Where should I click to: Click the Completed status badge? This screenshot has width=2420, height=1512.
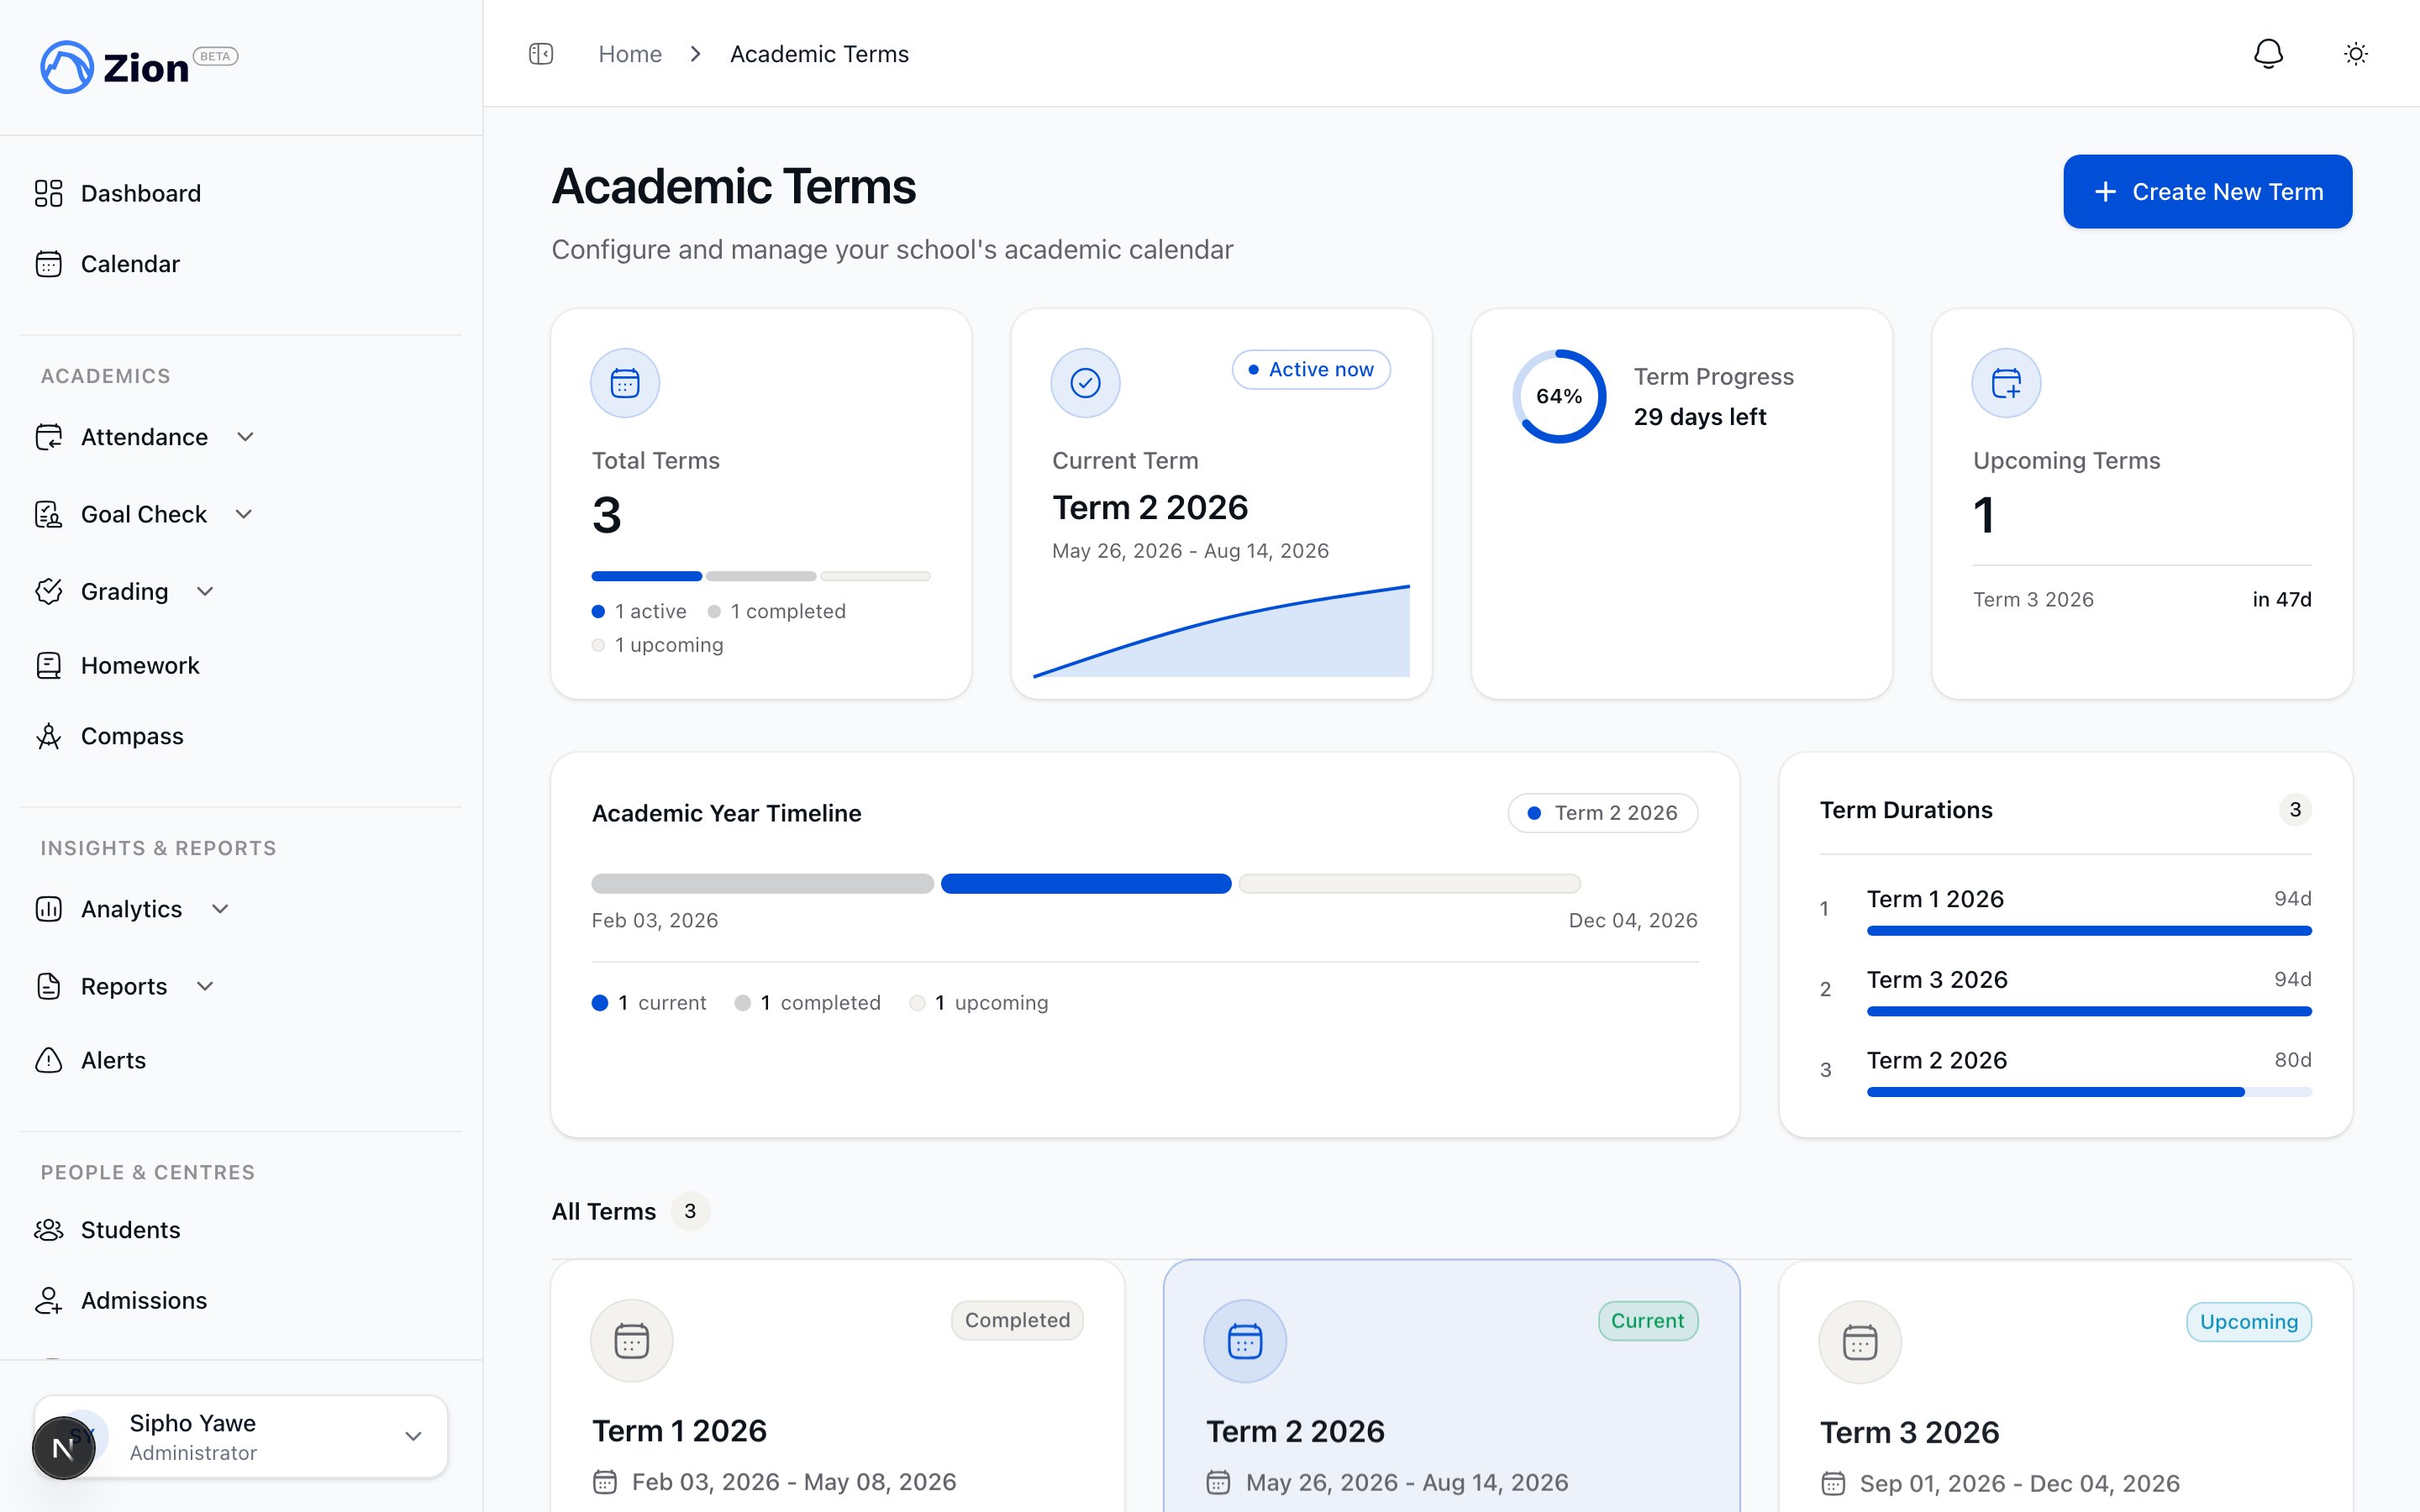pos(1017,1320)
